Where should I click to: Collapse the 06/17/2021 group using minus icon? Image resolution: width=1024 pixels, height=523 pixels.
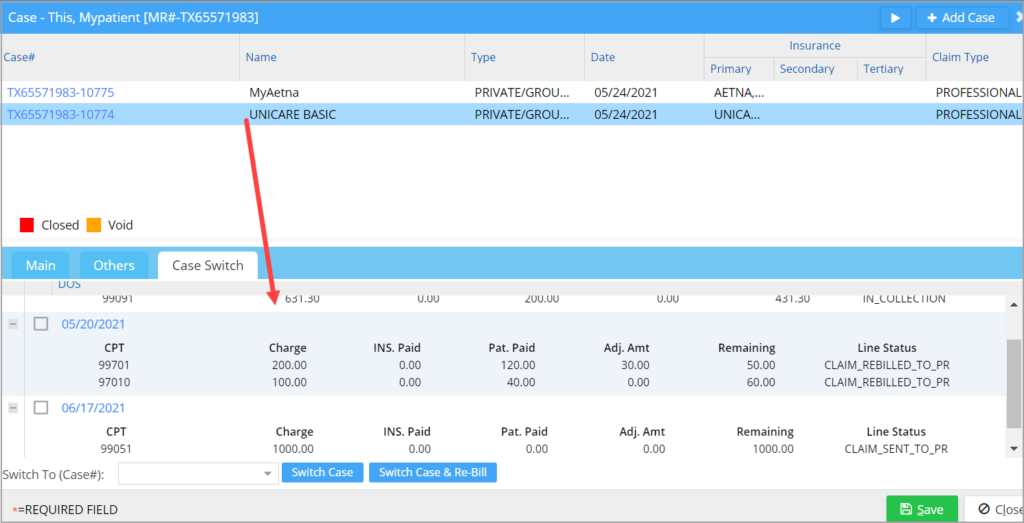point(13,408)
